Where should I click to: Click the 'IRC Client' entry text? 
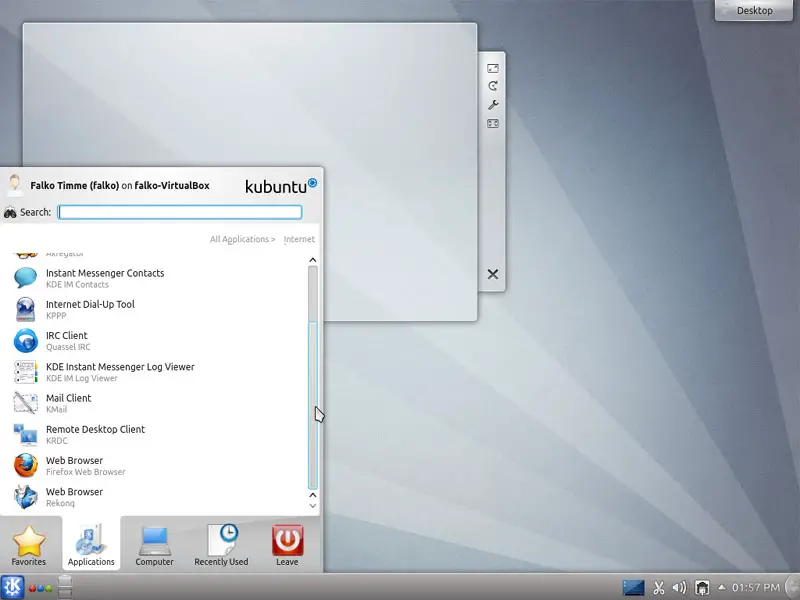point(67,335)
